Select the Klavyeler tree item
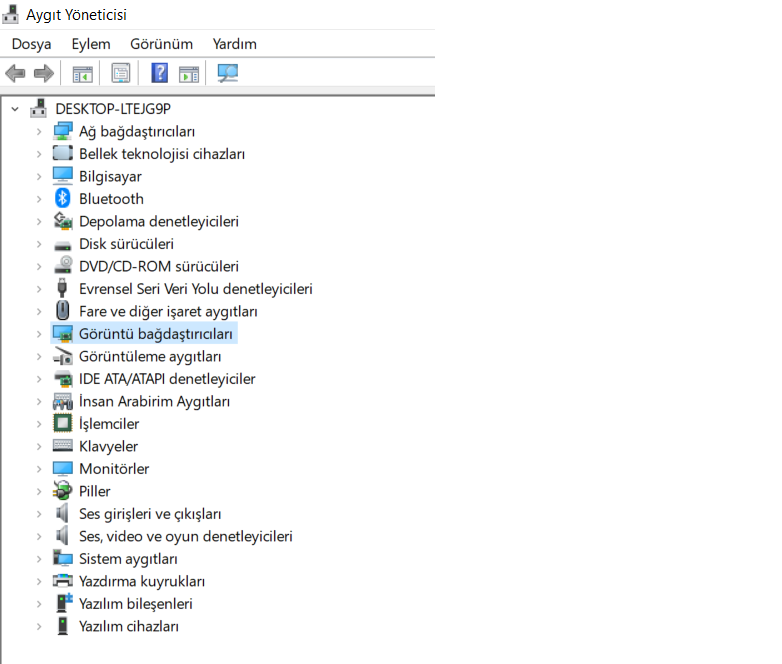 point(108,446)
